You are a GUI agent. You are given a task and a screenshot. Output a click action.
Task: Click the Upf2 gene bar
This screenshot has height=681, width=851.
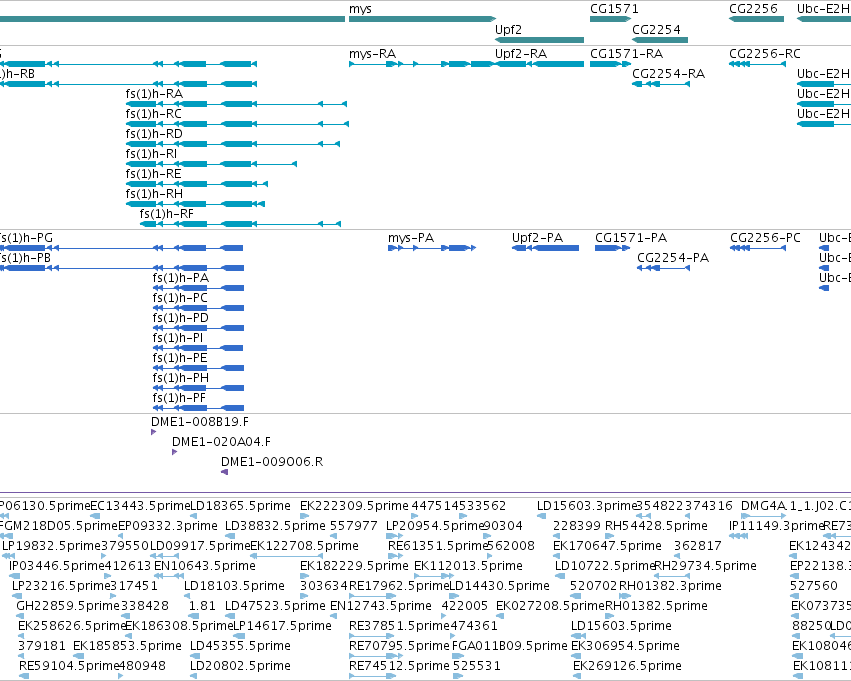click(539, 40)
